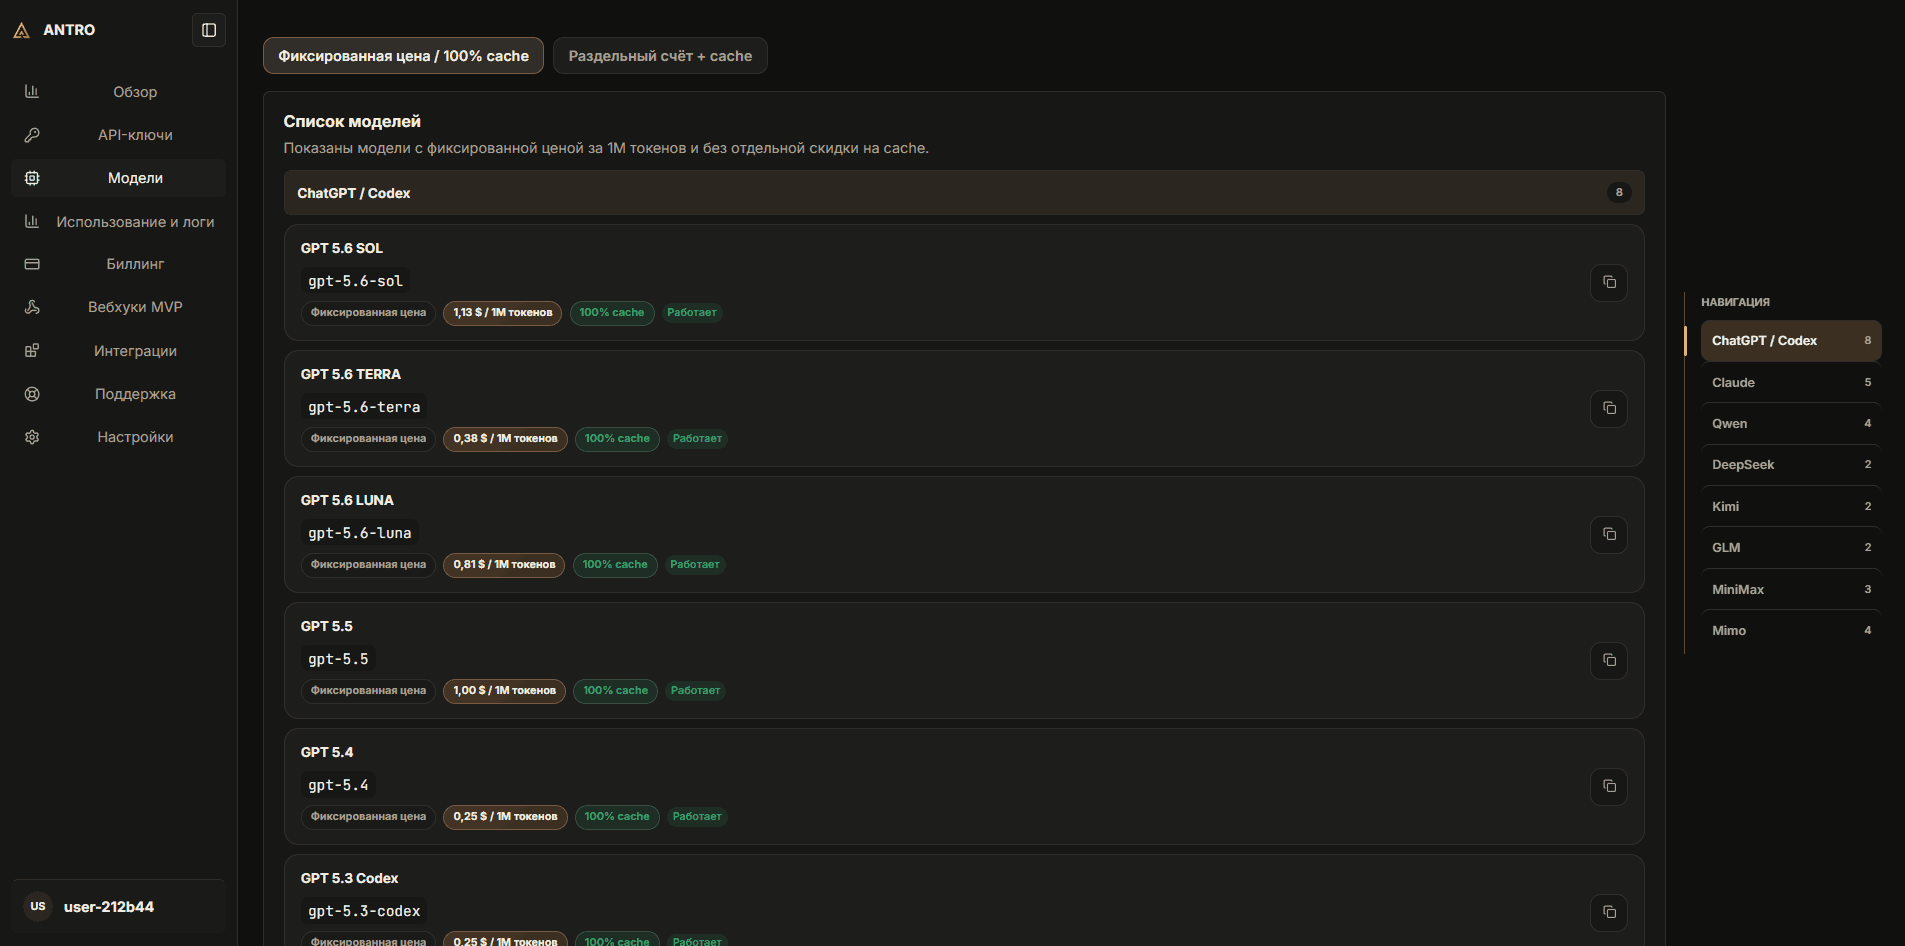Jump to GLM models in navigation

[1791, 548]
